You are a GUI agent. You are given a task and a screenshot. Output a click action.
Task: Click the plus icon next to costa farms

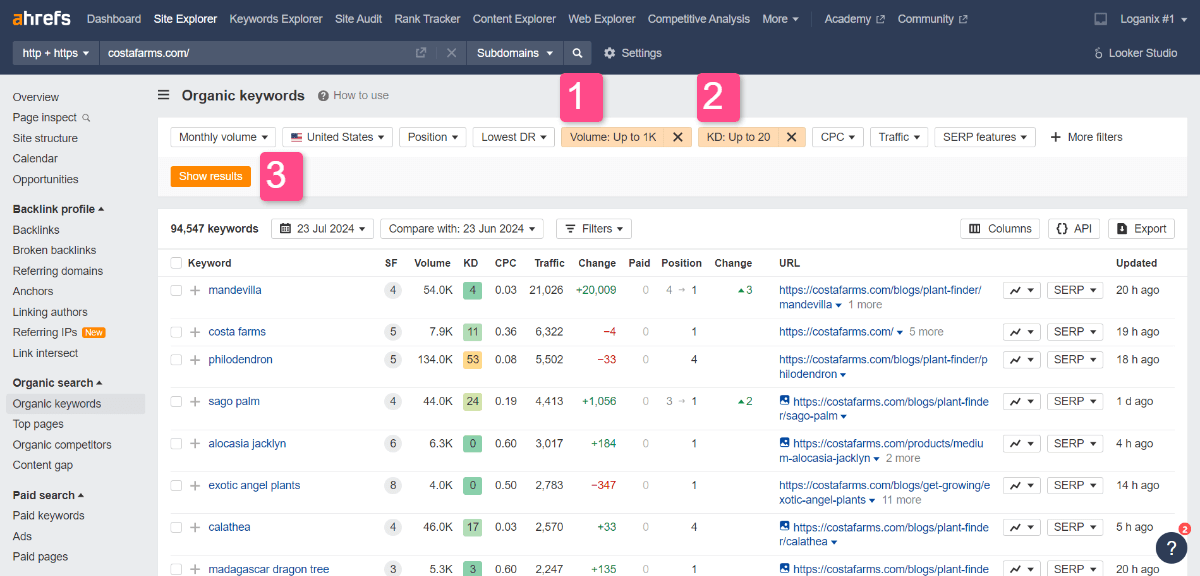[195, 332]
